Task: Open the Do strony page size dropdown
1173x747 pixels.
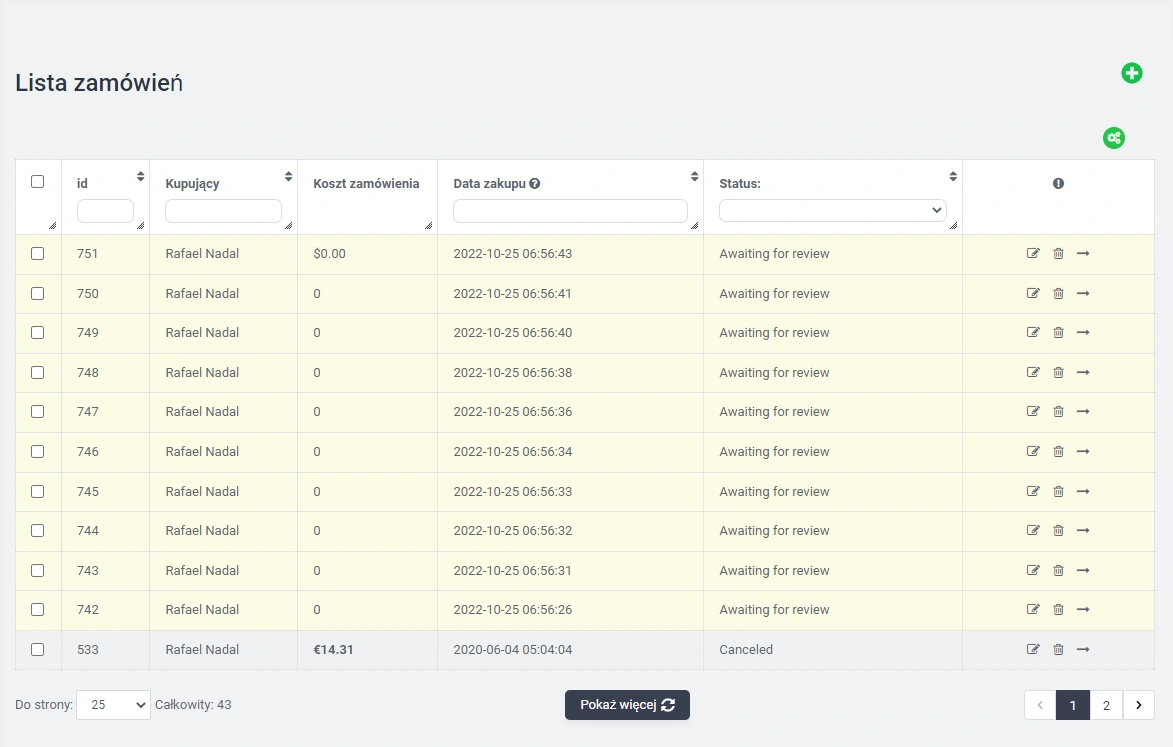Action: [113, 705]
